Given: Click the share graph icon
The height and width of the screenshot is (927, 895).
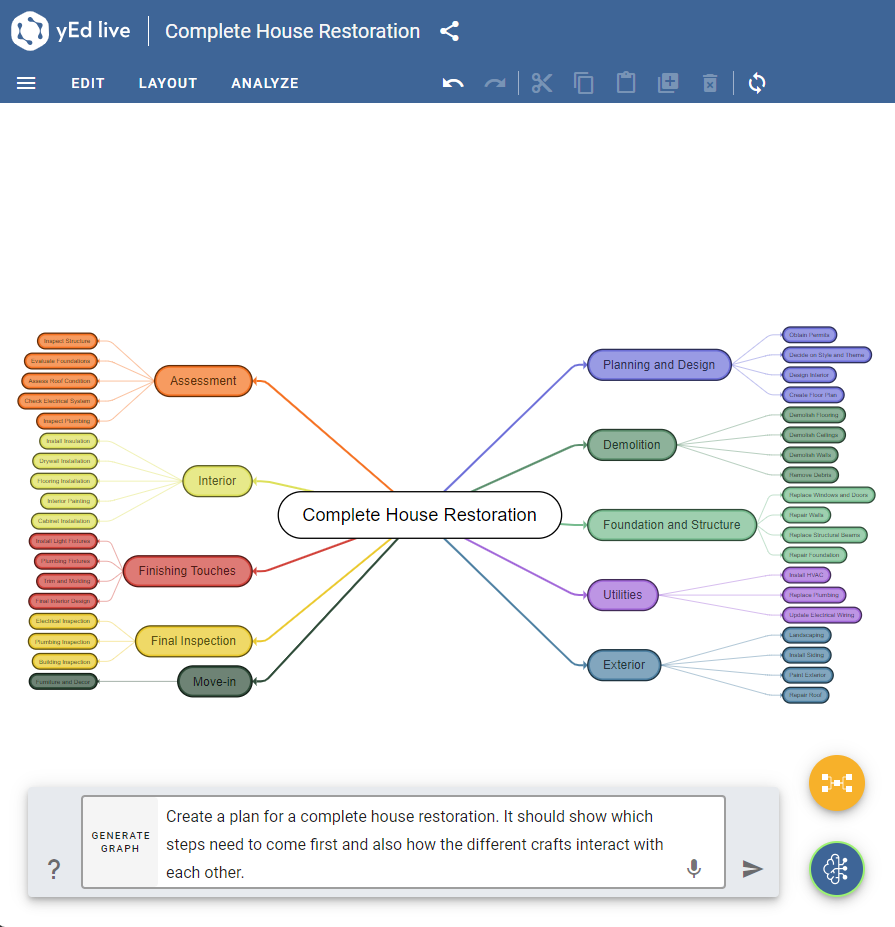Looking at the screenshot, I should [450, 31].
